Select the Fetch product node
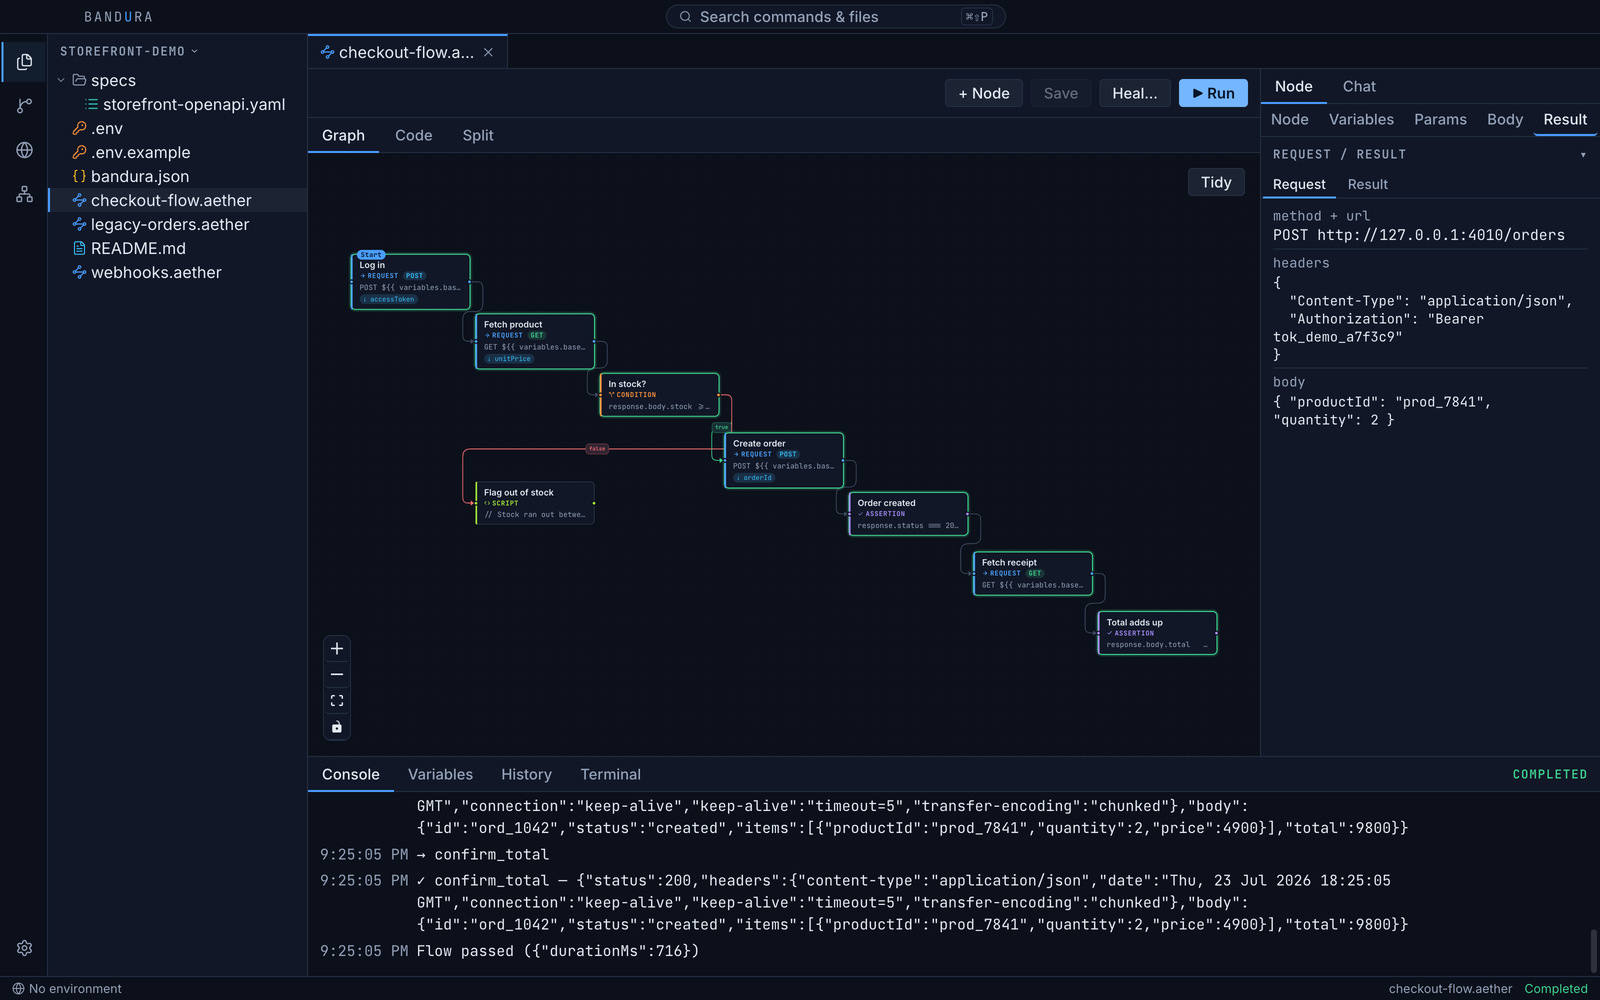The width and height of the screenshot is (1600, 1000). pyautogui.click(x=535, y=341)
